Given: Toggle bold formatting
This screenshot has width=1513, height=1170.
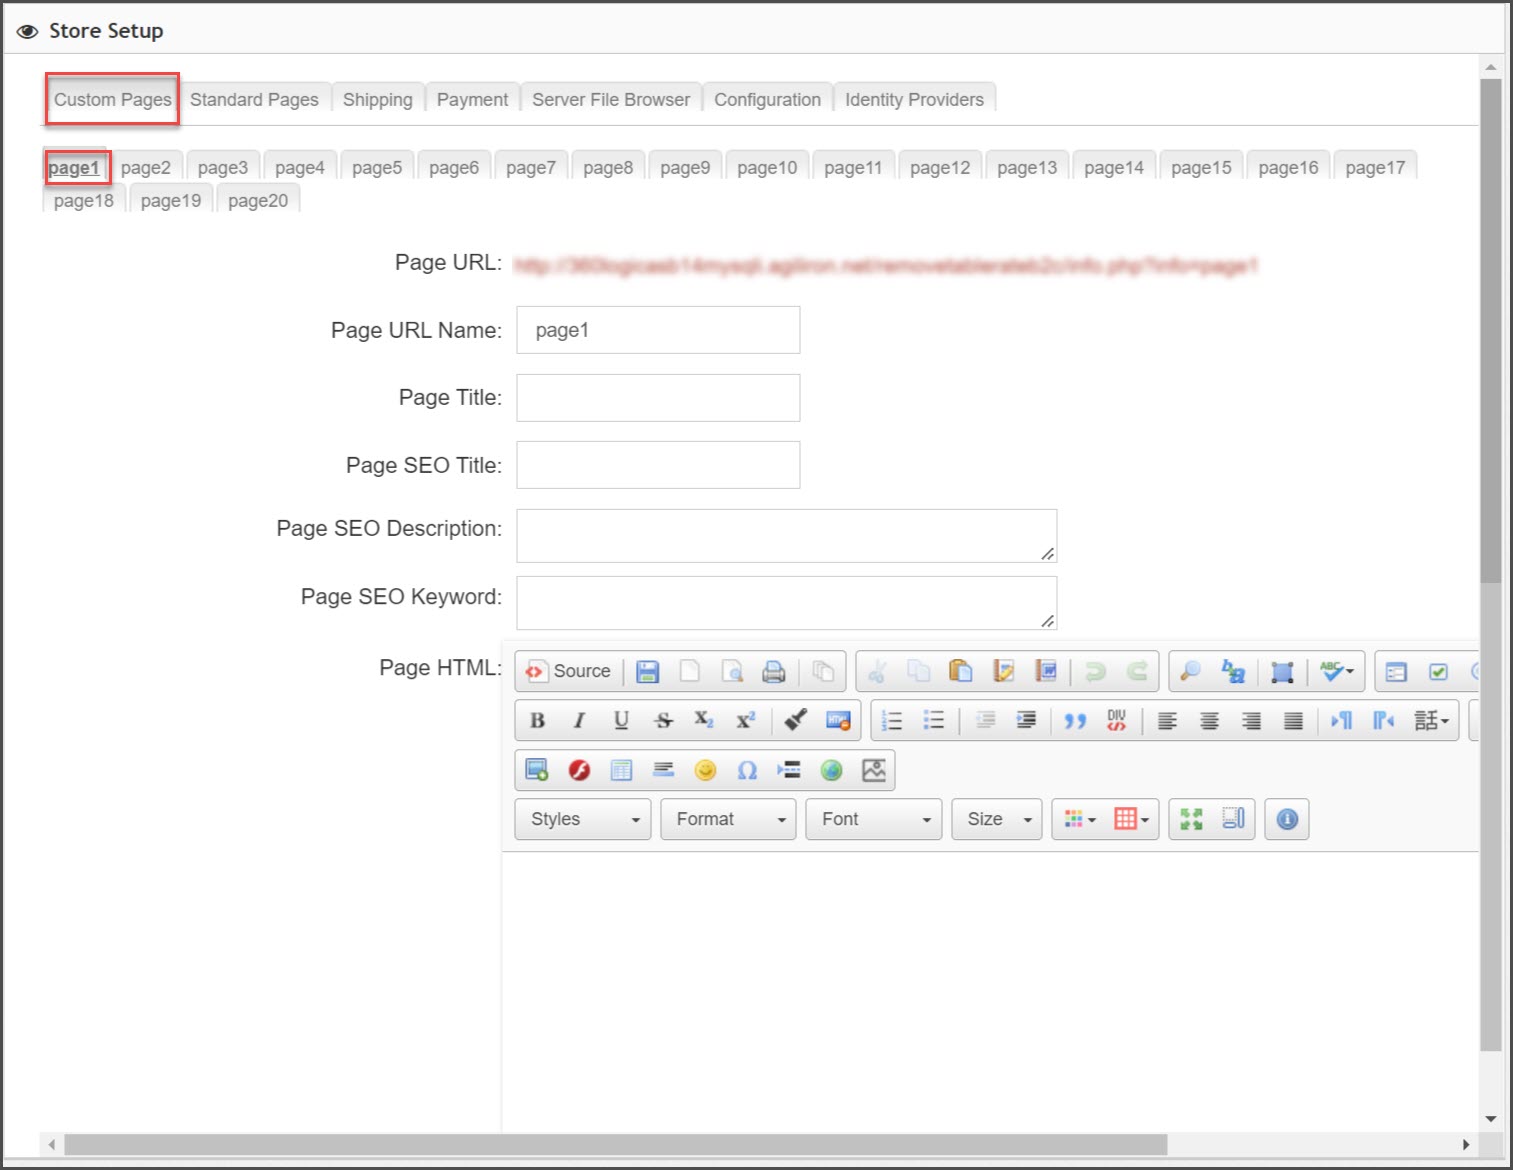Looking at the screenshot, I should coord(537,720).
